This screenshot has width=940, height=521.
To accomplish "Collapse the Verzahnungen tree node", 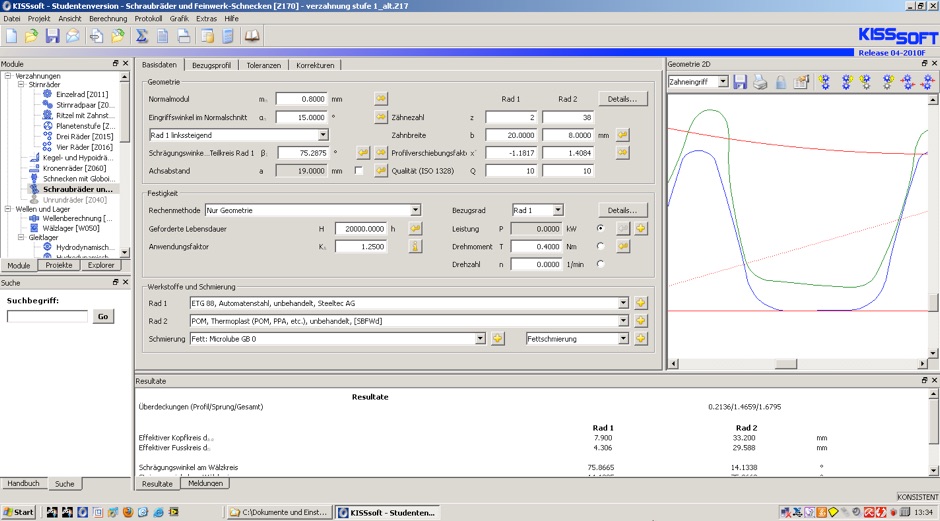I will pyautogui.click(x=8, y=76).
